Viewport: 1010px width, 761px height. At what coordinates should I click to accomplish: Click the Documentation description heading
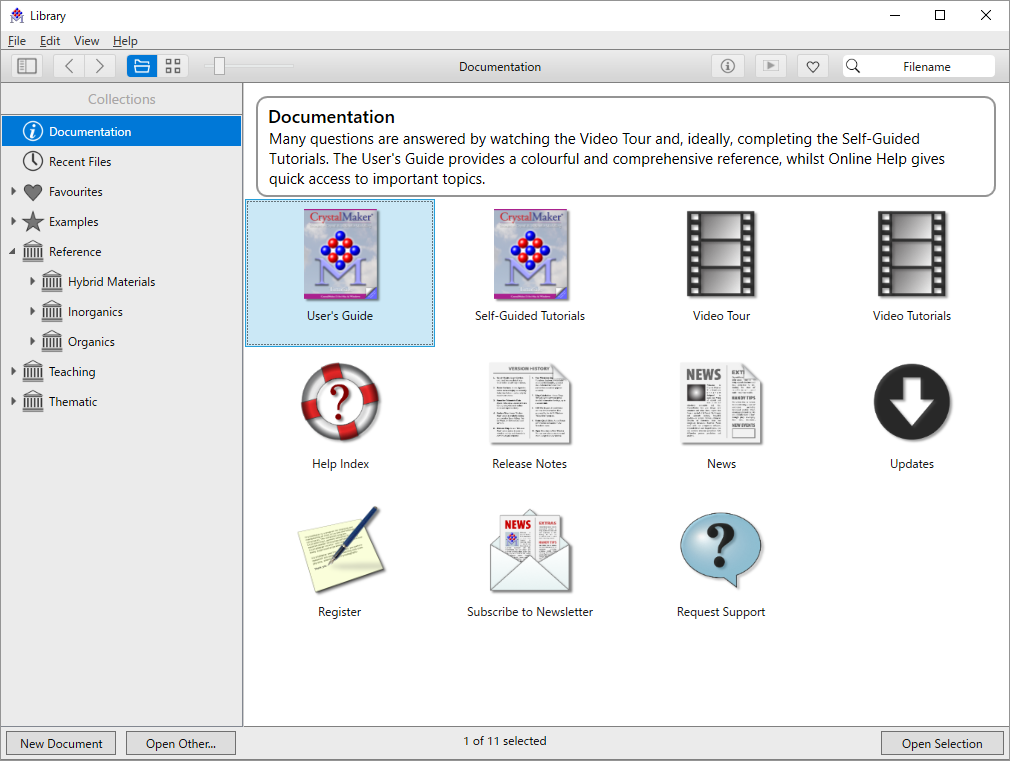(x=332, y=117)
